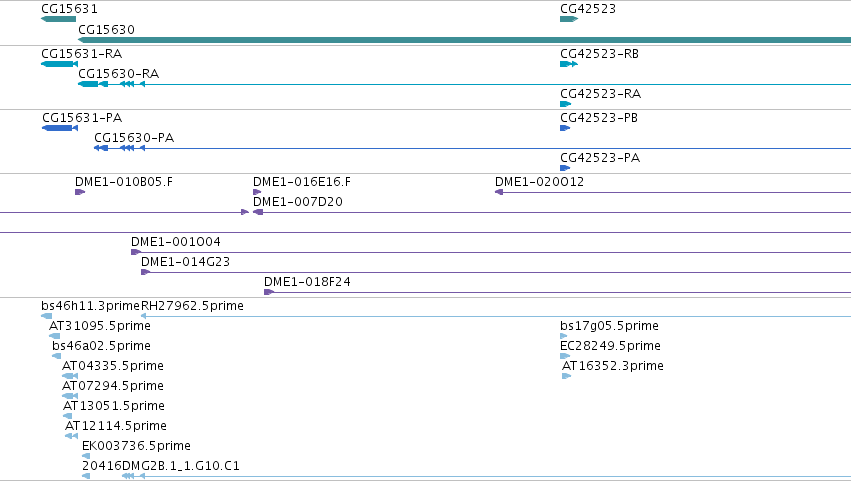The image size is (851, 481).
Task: Select the bs17g05.5prime label
Action: (609, 326)
